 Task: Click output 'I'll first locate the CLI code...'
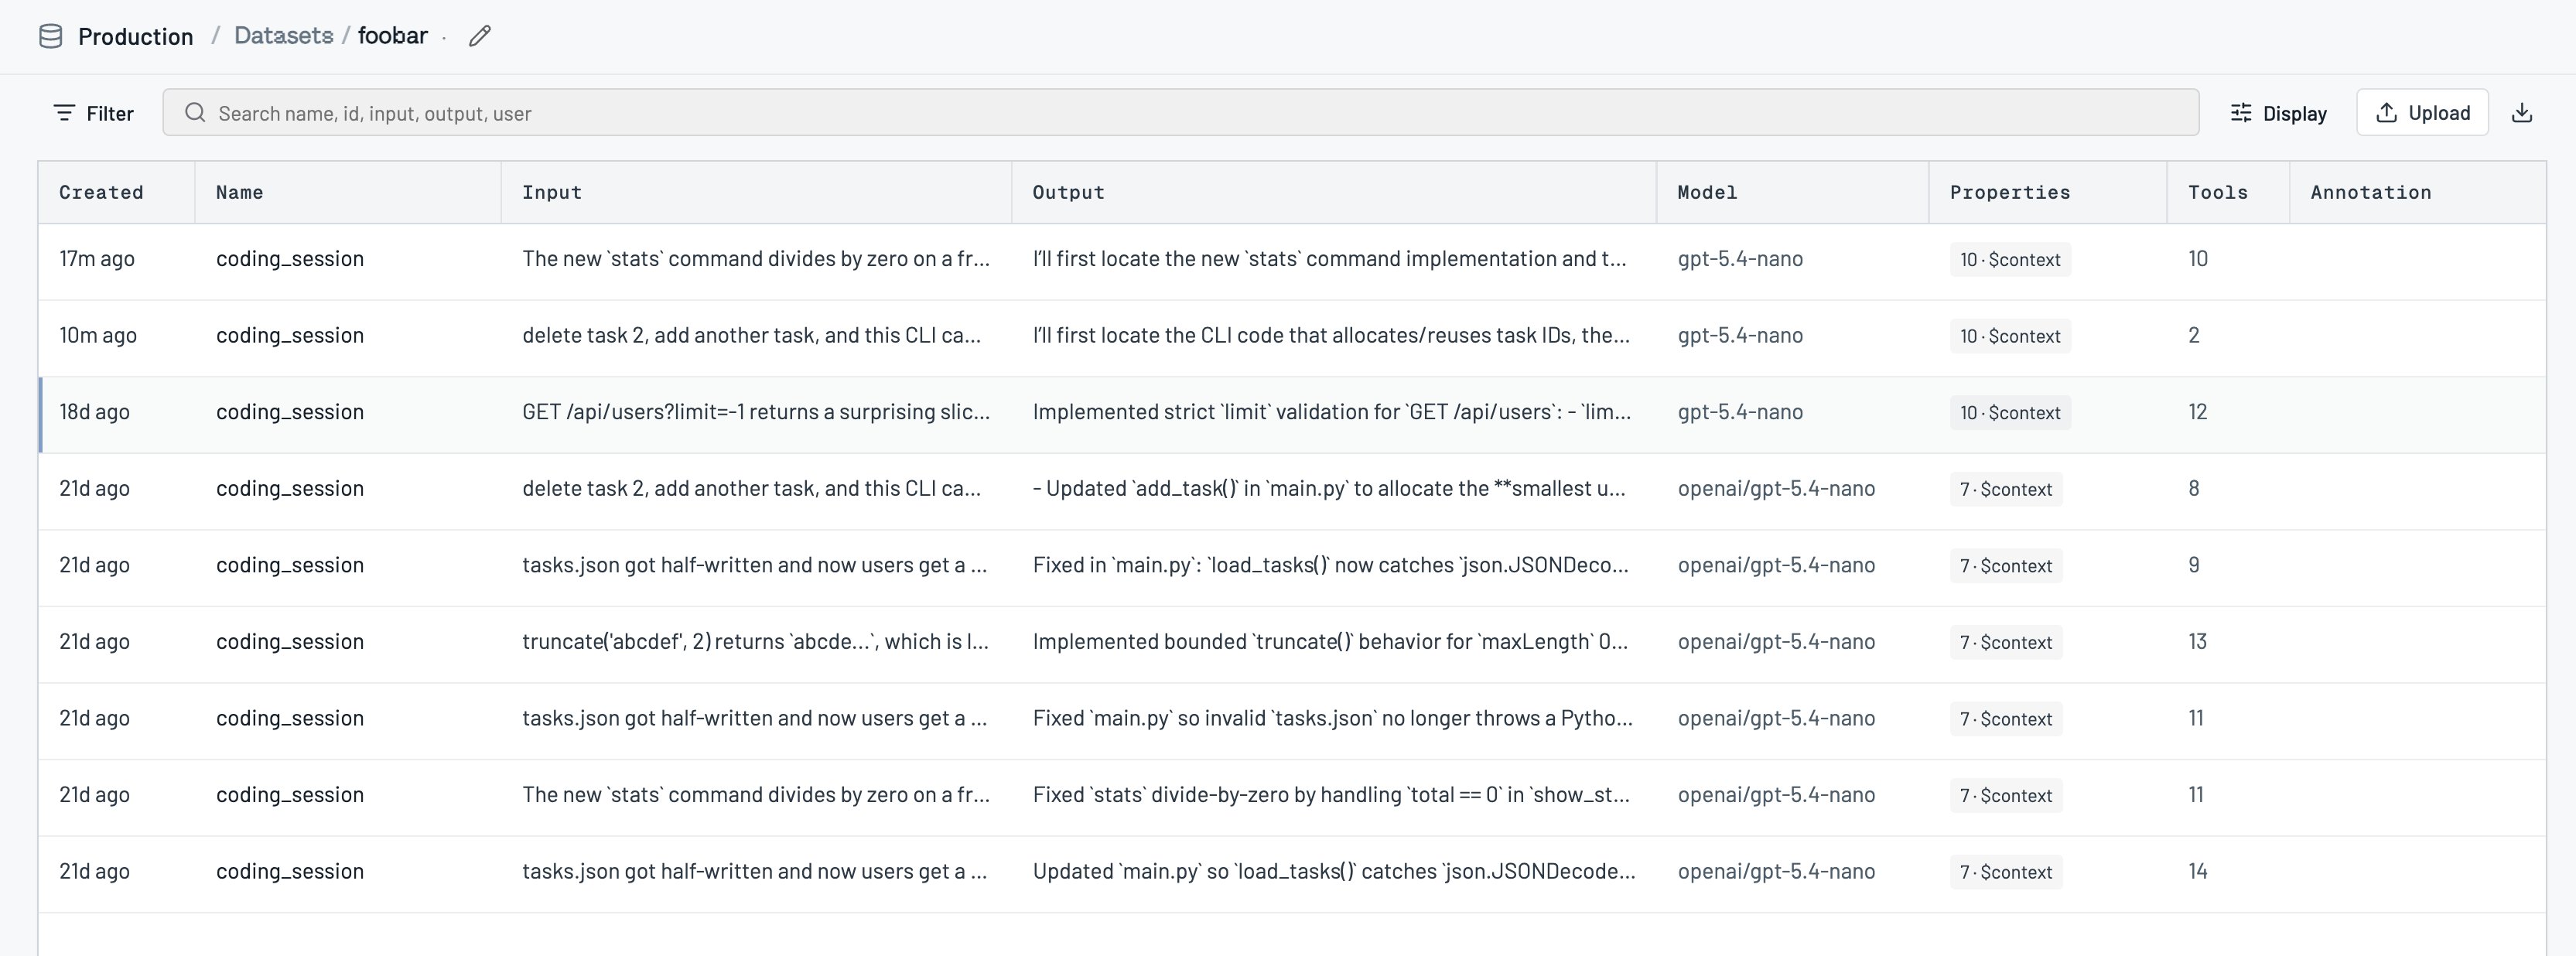click(x=1331, y=336)
